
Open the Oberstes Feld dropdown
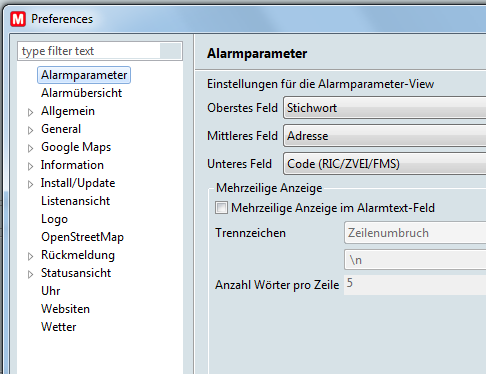(x=385, y=108)
